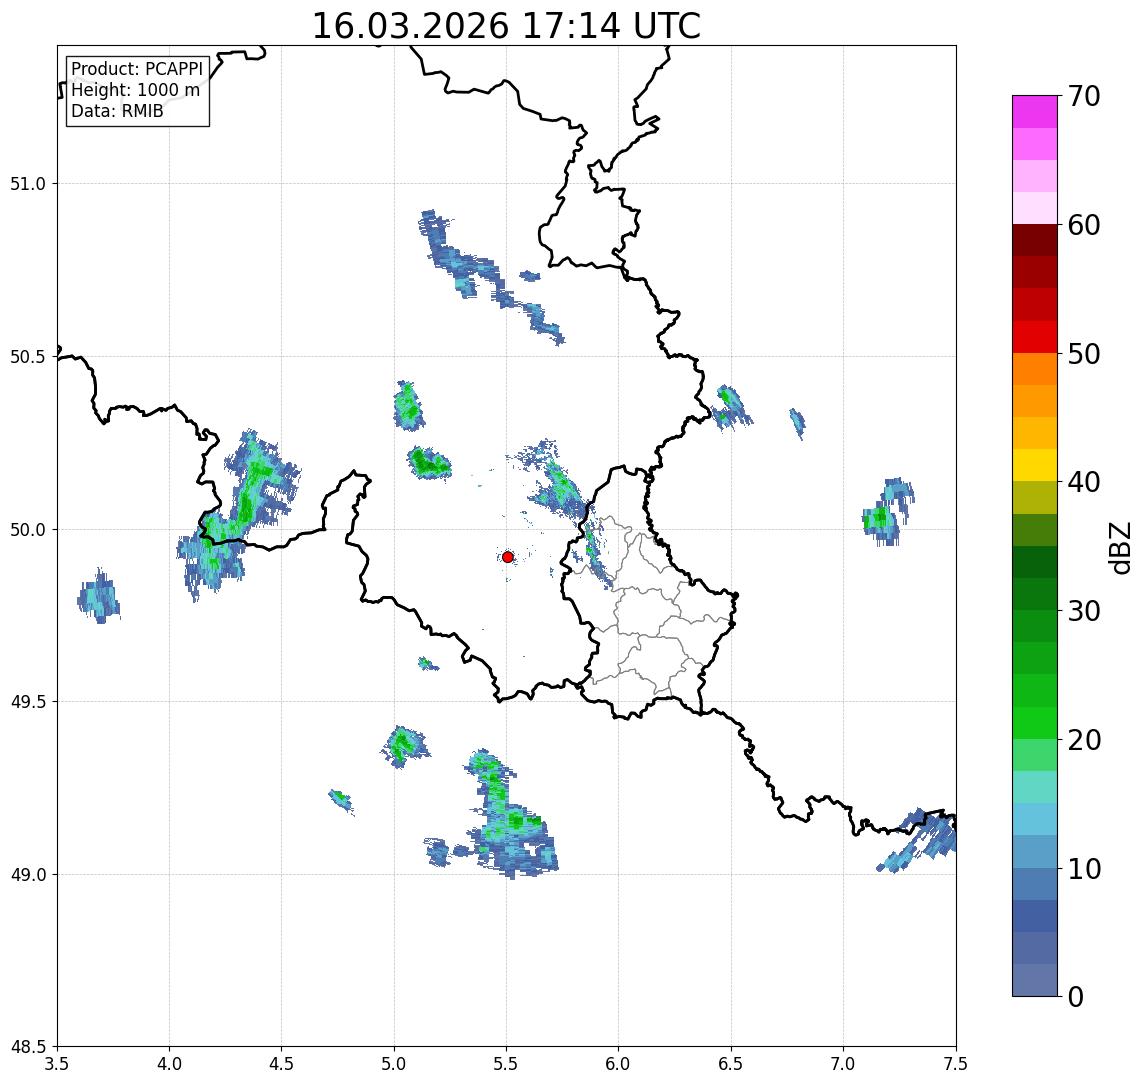Click the green 30 dBZ colorbar segment

point(1035,626)
